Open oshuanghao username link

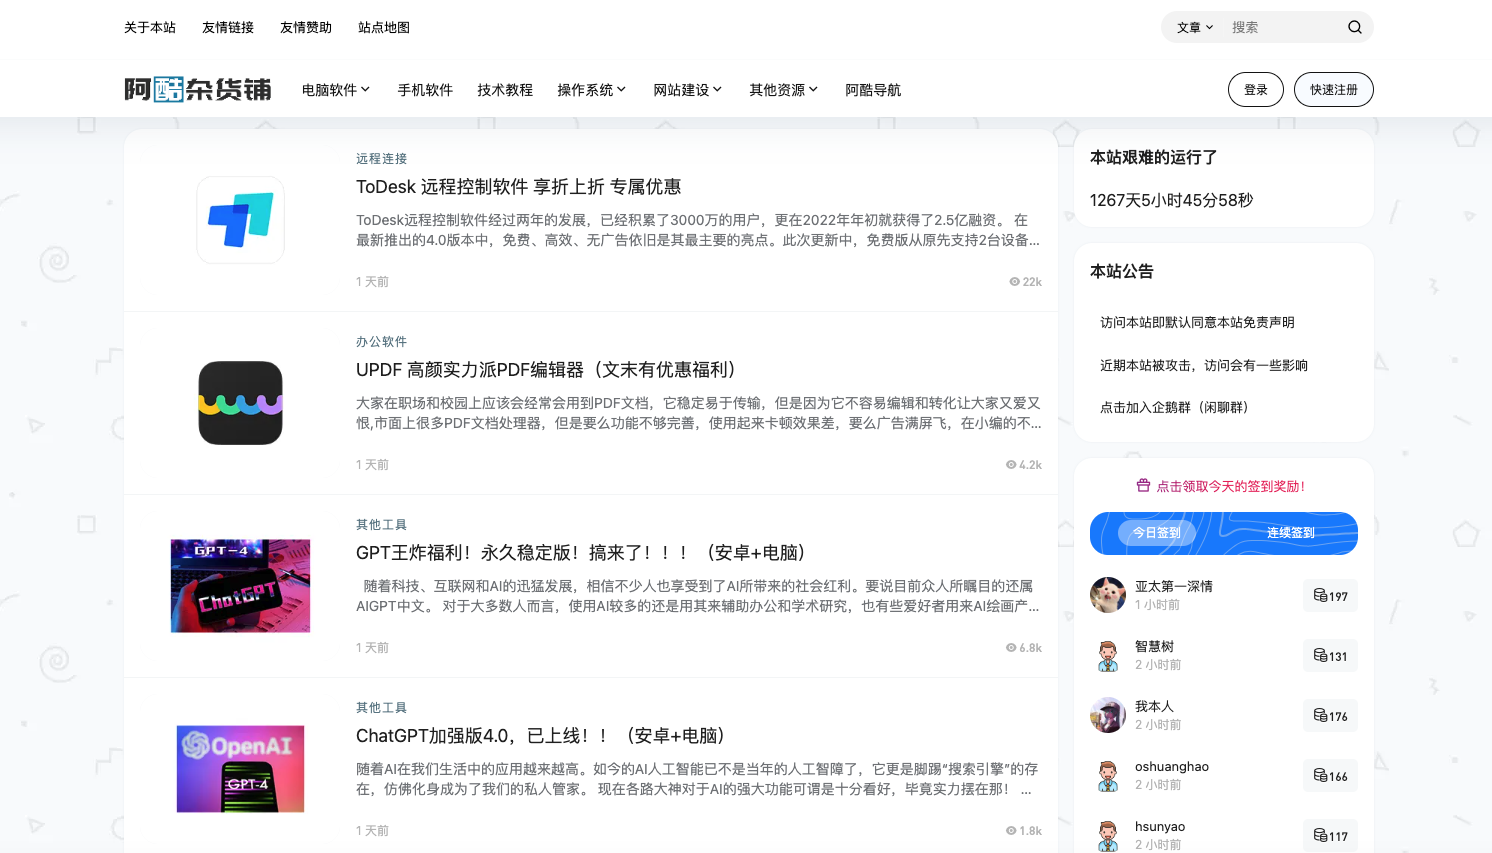point(1172,767)
